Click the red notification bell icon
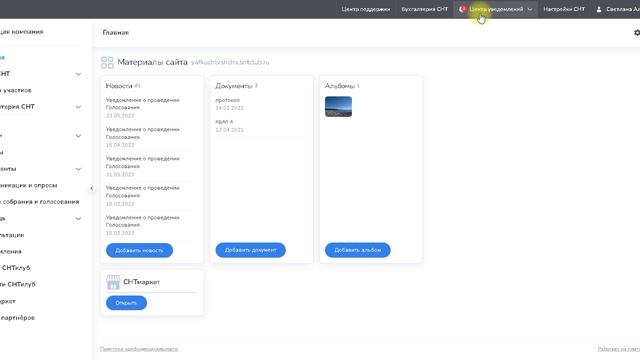 click(x=462, y=9)
